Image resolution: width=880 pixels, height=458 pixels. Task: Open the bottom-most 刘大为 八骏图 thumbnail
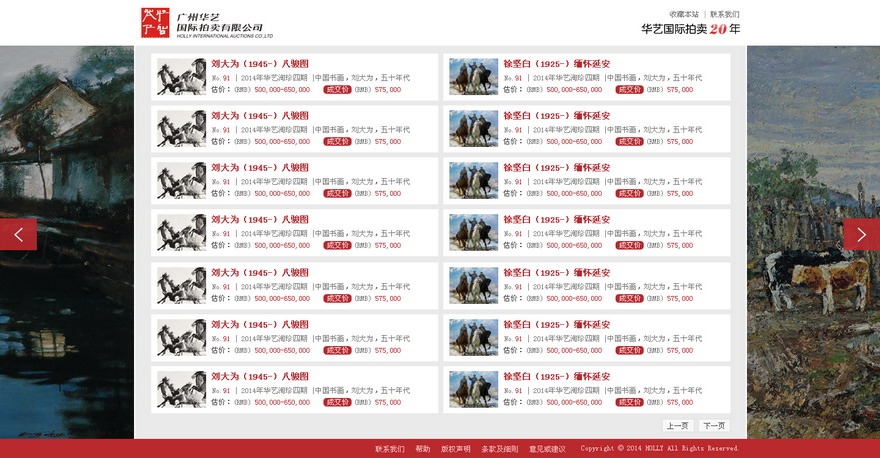[181, 389]
